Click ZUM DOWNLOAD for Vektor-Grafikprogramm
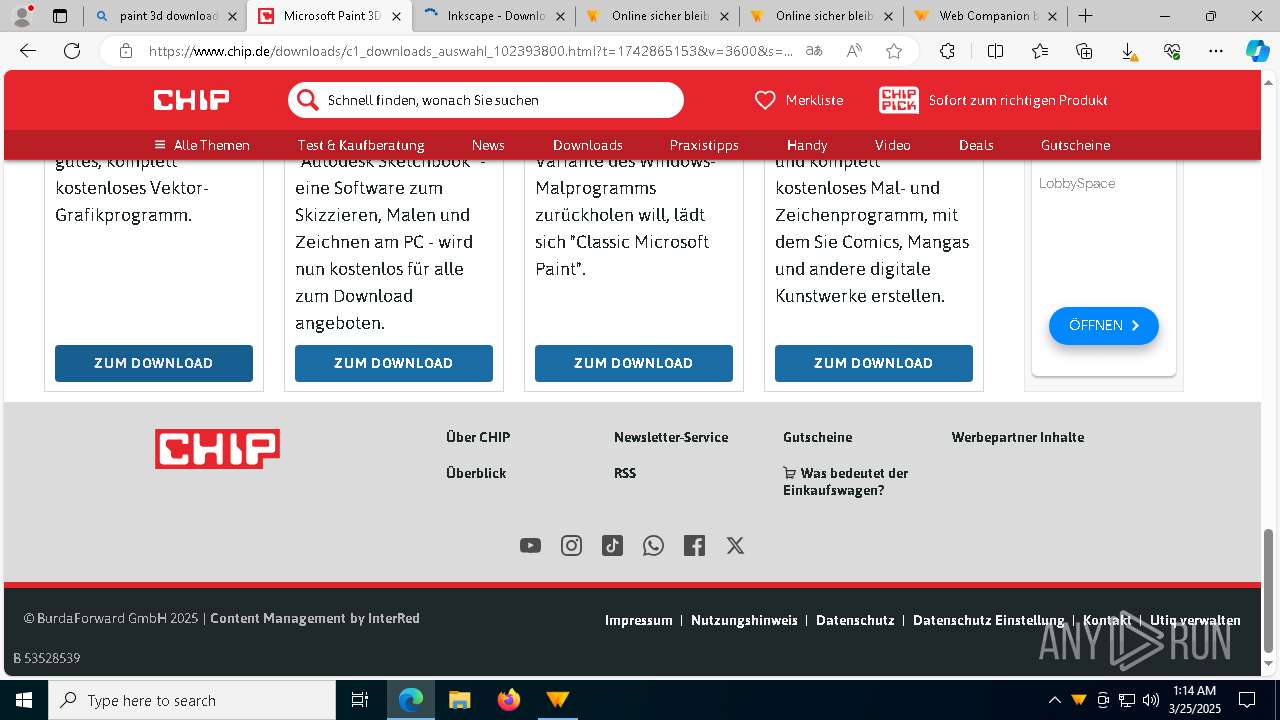Viewport: 1280px width, 720px height. [x=154, y=363]
